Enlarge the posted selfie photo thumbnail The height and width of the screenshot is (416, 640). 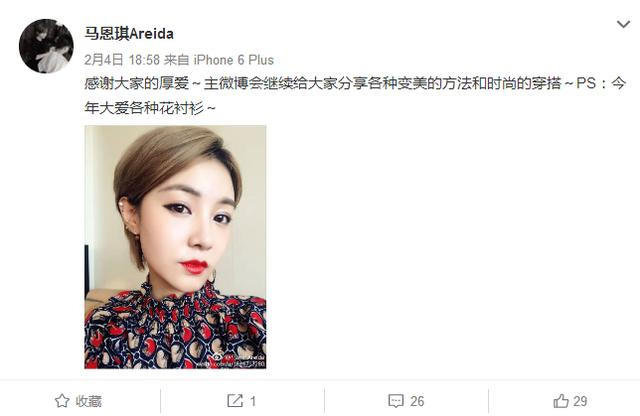point(175,247)
